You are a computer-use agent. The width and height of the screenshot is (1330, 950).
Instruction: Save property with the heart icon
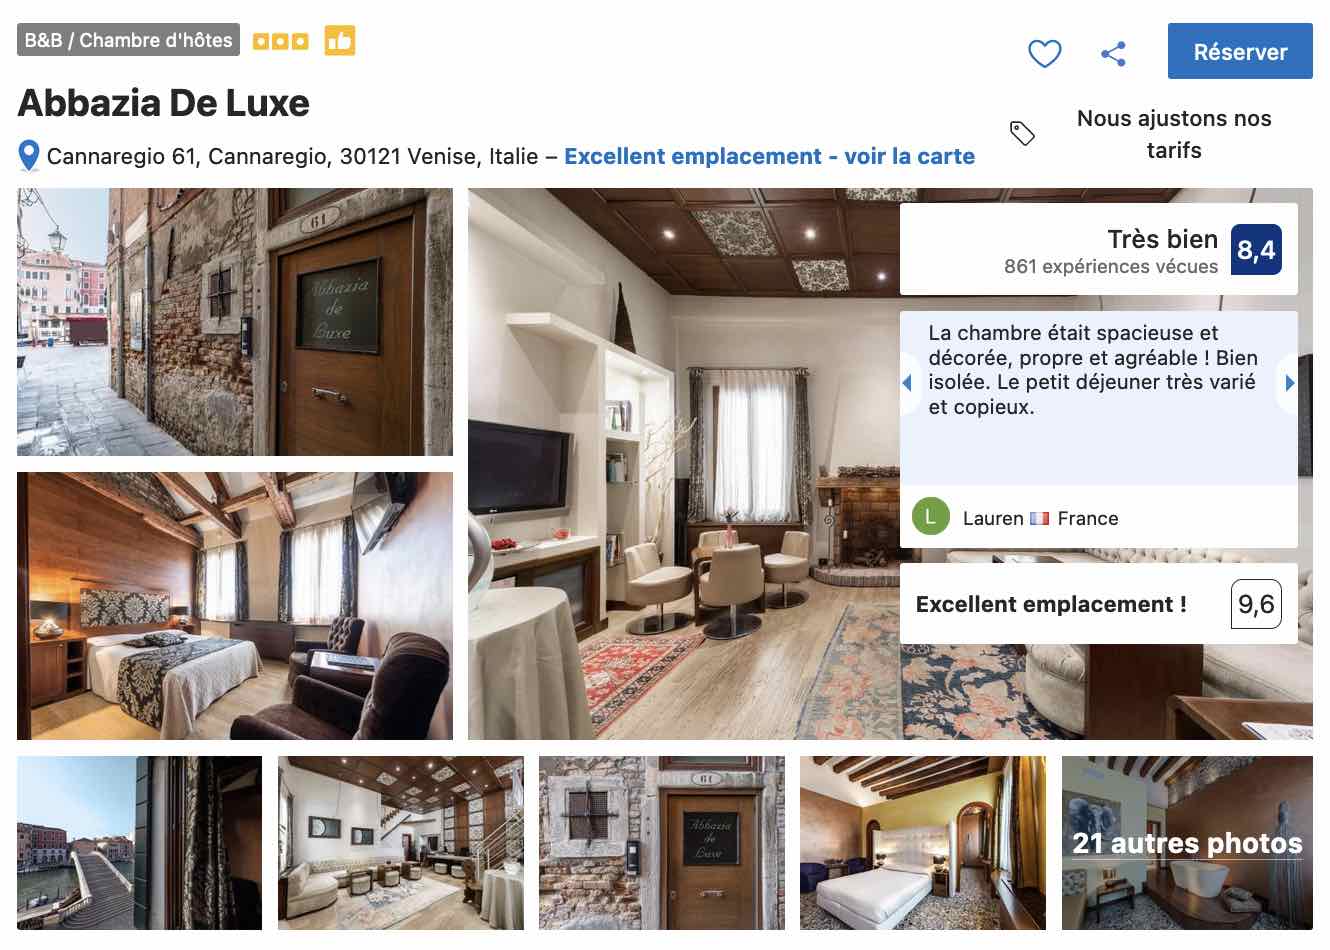(1044, 53)
